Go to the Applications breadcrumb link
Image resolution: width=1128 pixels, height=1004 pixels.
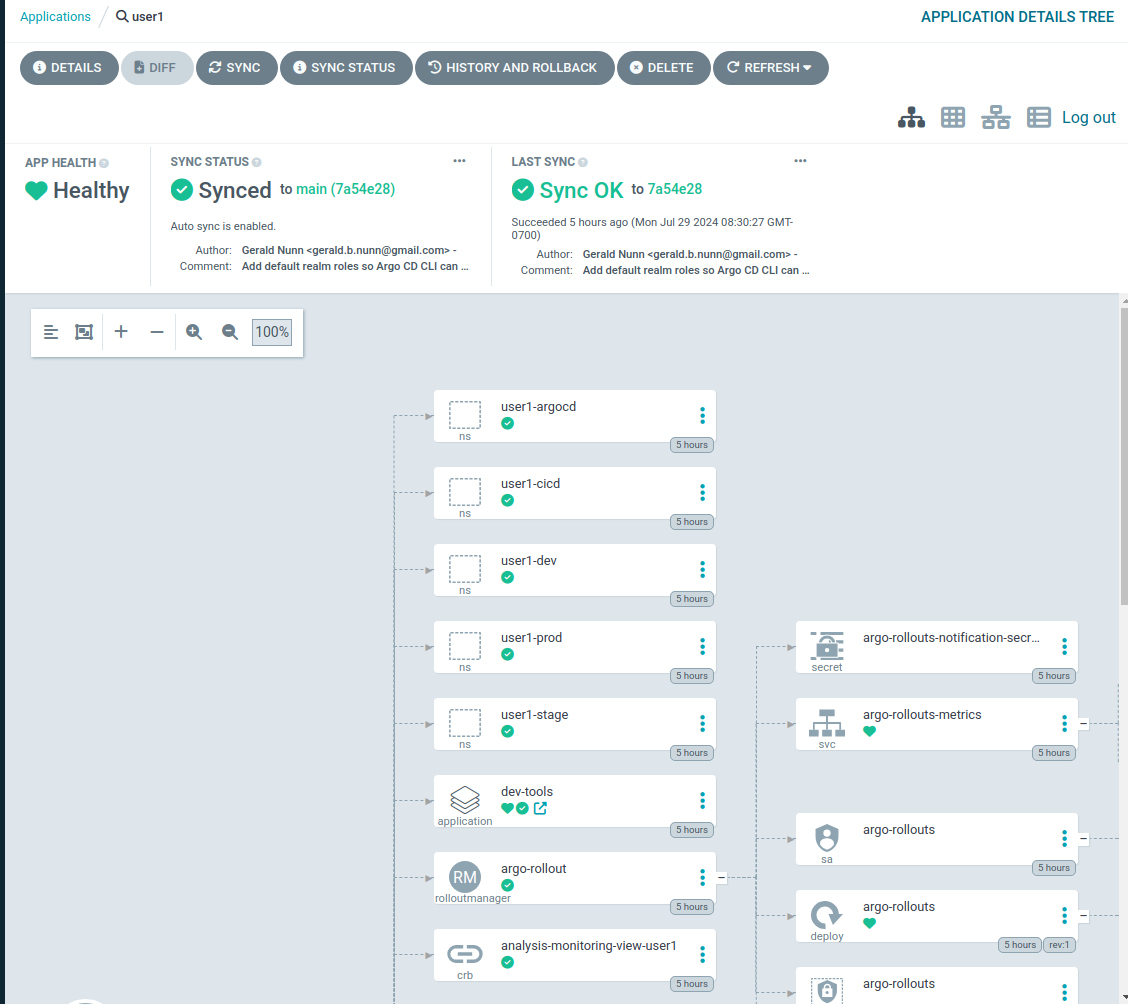pyautogui.click(x=55, y=17)
